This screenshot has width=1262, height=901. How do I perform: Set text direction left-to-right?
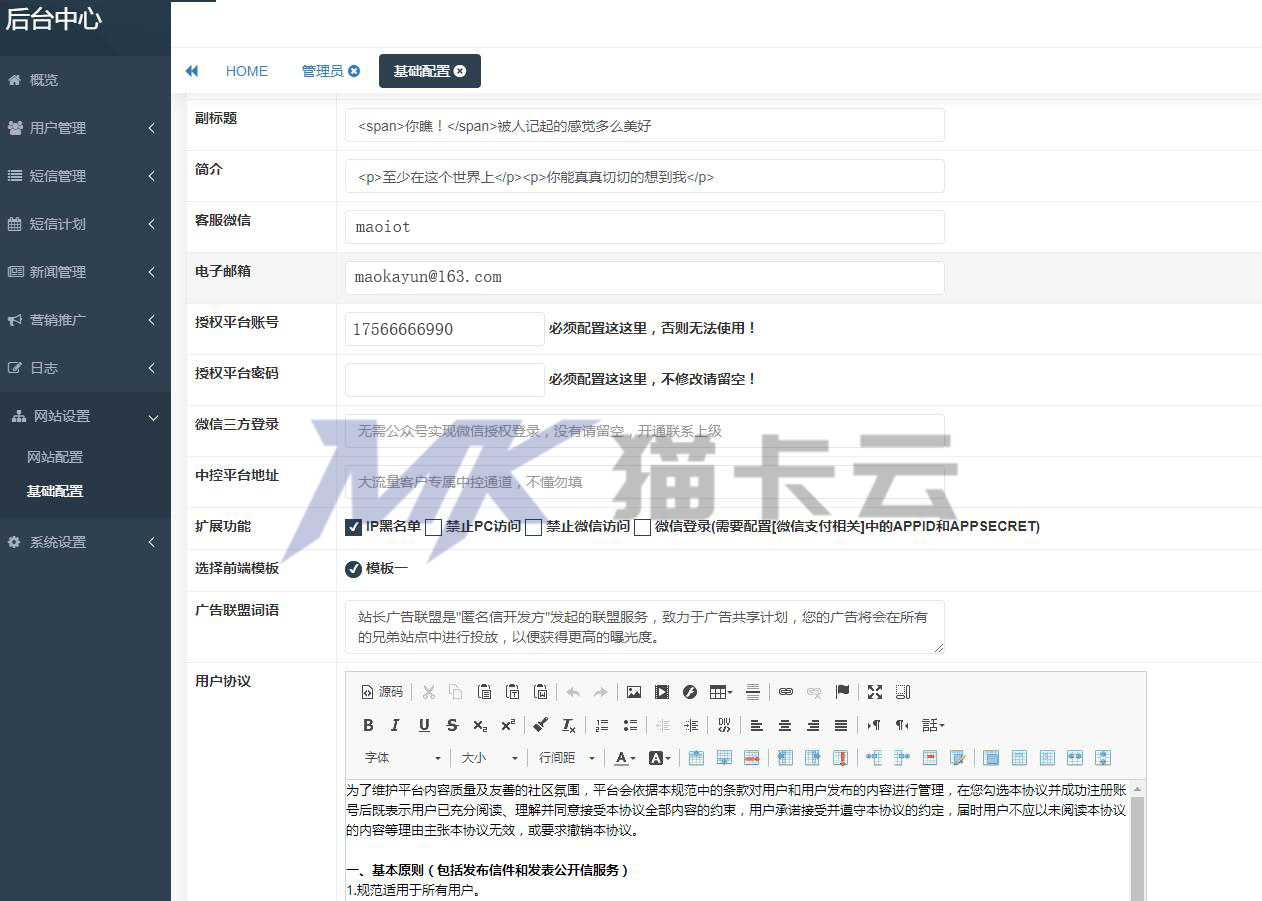(874, 725)
